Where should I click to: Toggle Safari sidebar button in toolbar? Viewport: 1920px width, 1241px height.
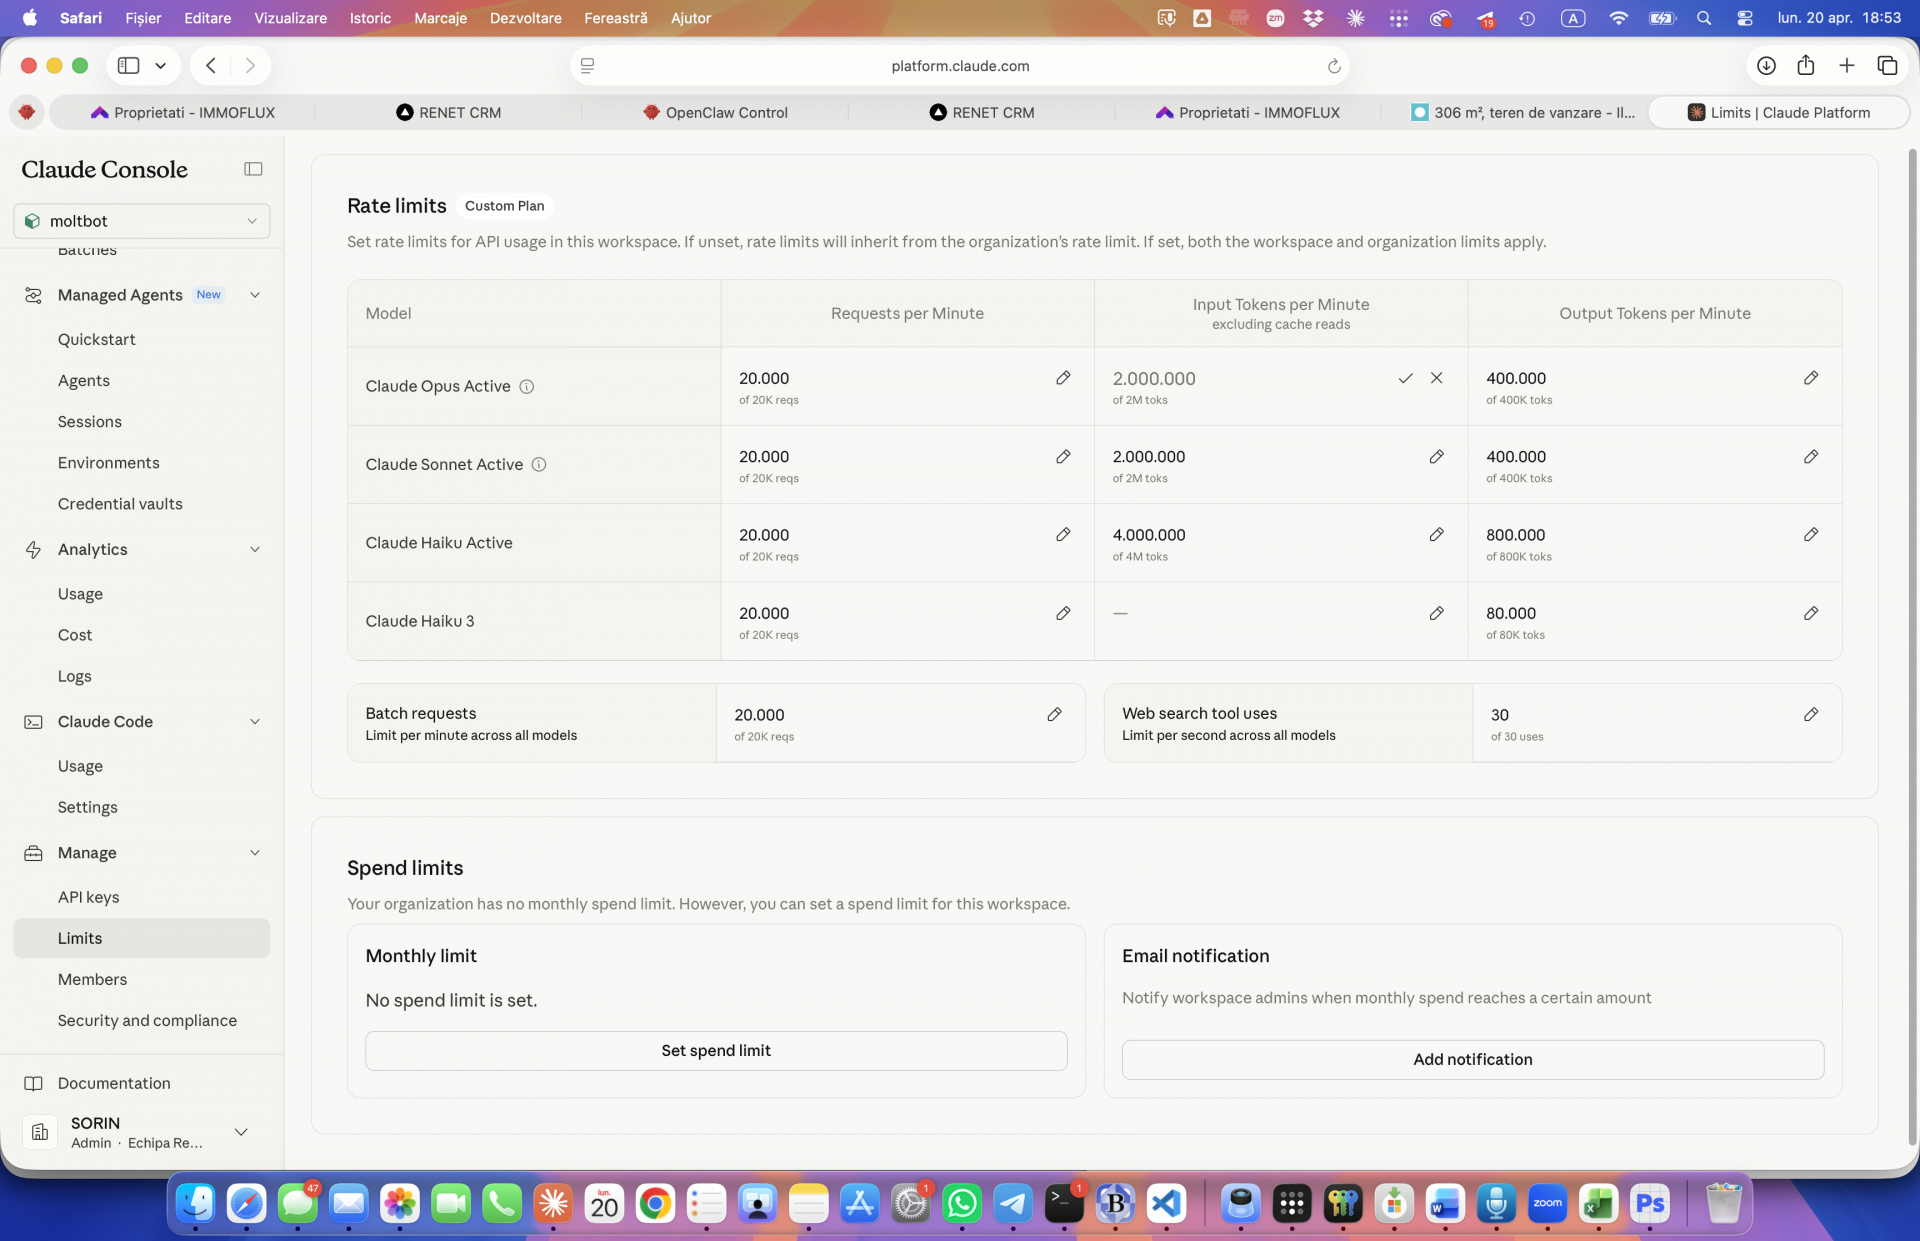[128, 65]
